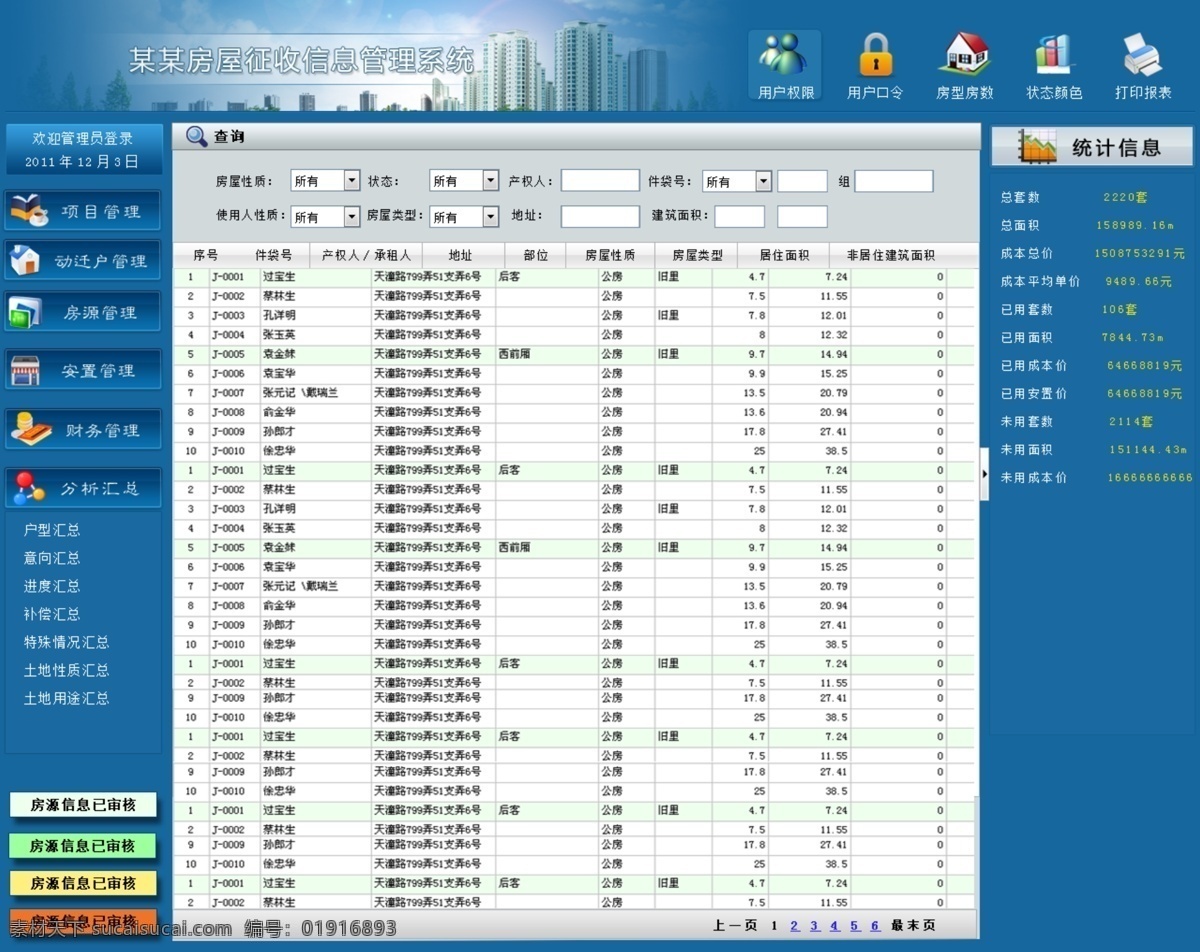Image resolution: width=1200 pixels, height=952 pixels.
Task: Open 动迁户管理 in the sidebar
Action: [x=83, y=261]
